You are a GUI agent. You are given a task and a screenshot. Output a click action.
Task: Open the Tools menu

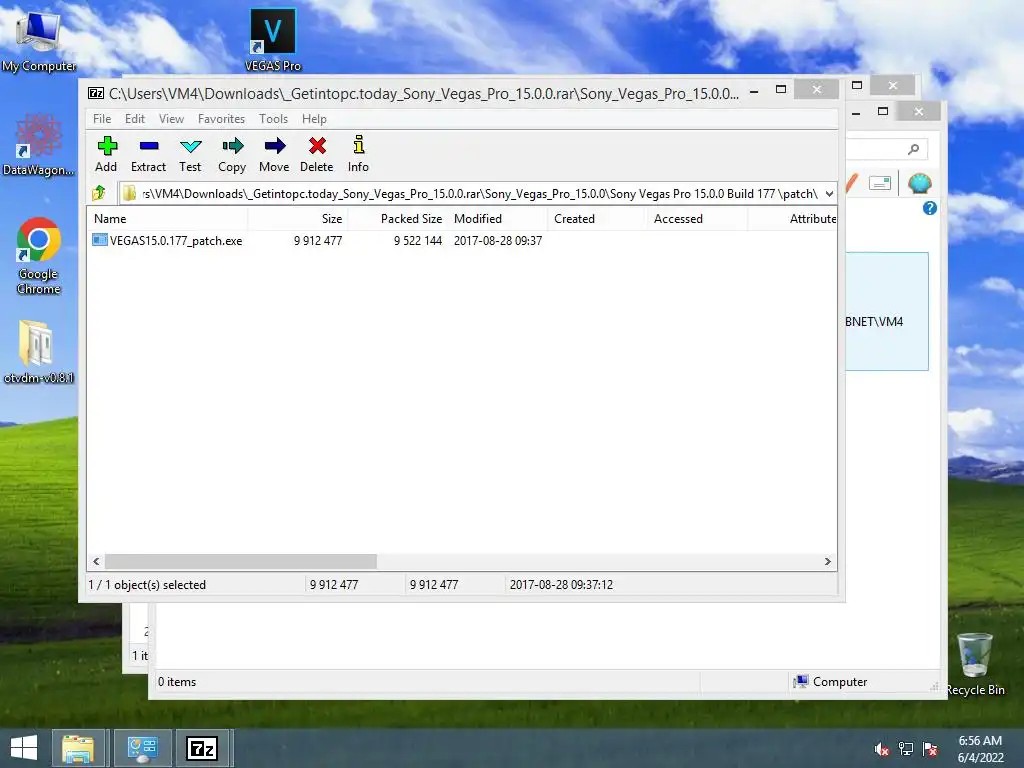[273, 119]
